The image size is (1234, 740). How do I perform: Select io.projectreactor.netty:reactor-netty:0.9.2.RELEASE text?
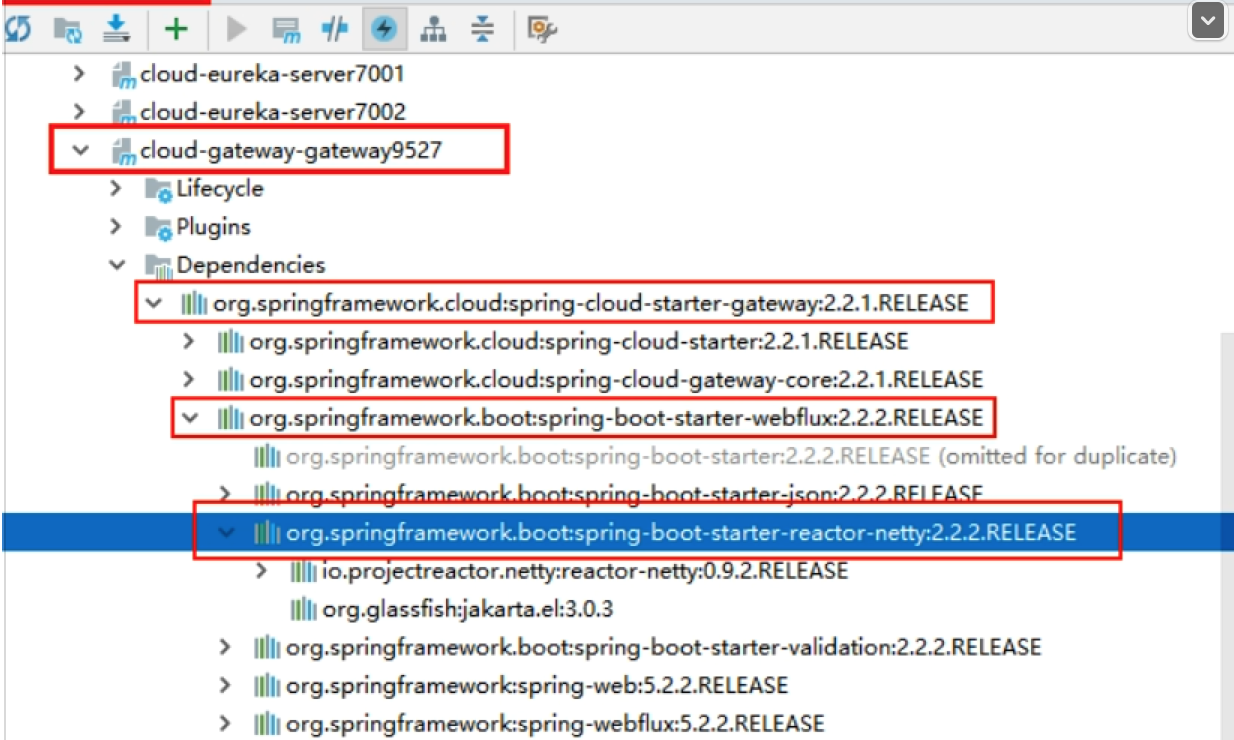585,571
